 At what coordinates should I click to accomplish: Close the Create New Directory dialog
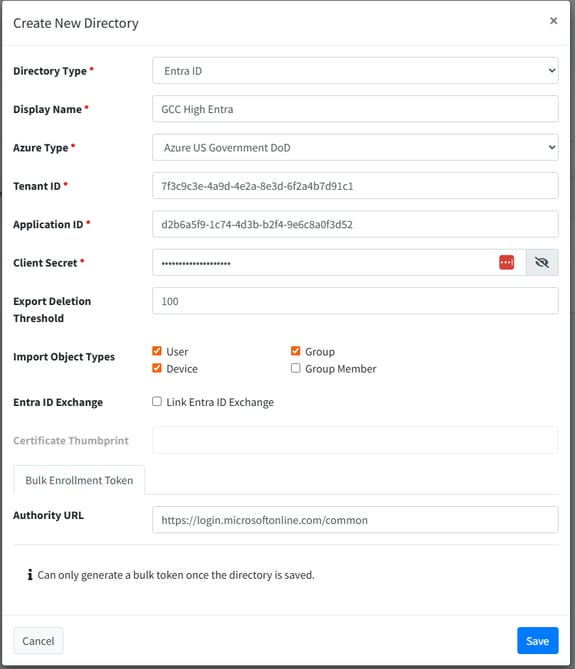click(x=553, y=20)
